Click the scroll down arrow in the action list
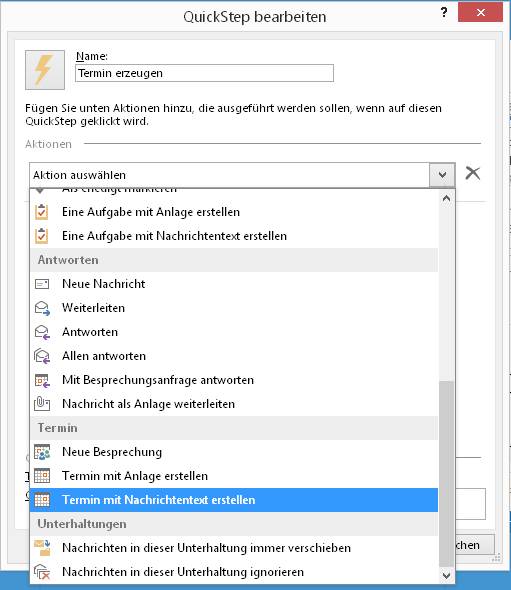 coord(446,575)
